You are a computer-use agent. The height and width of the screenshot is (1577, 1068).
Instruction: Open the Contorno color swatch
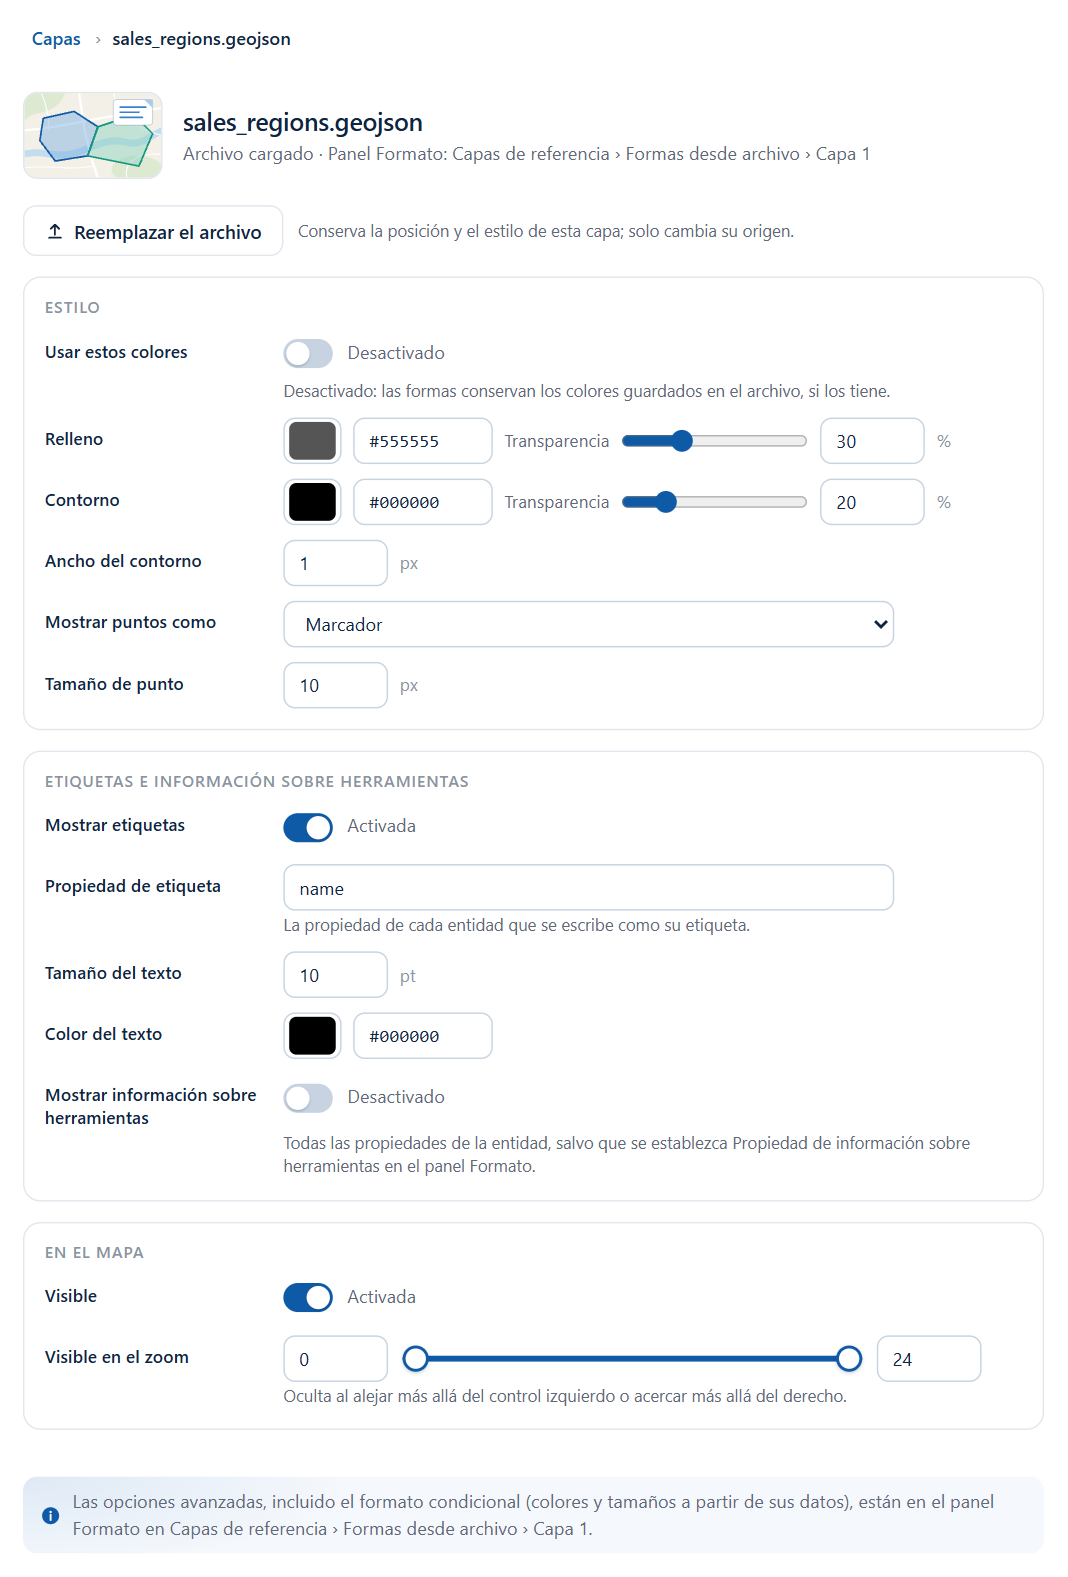(x=313, y=502)
